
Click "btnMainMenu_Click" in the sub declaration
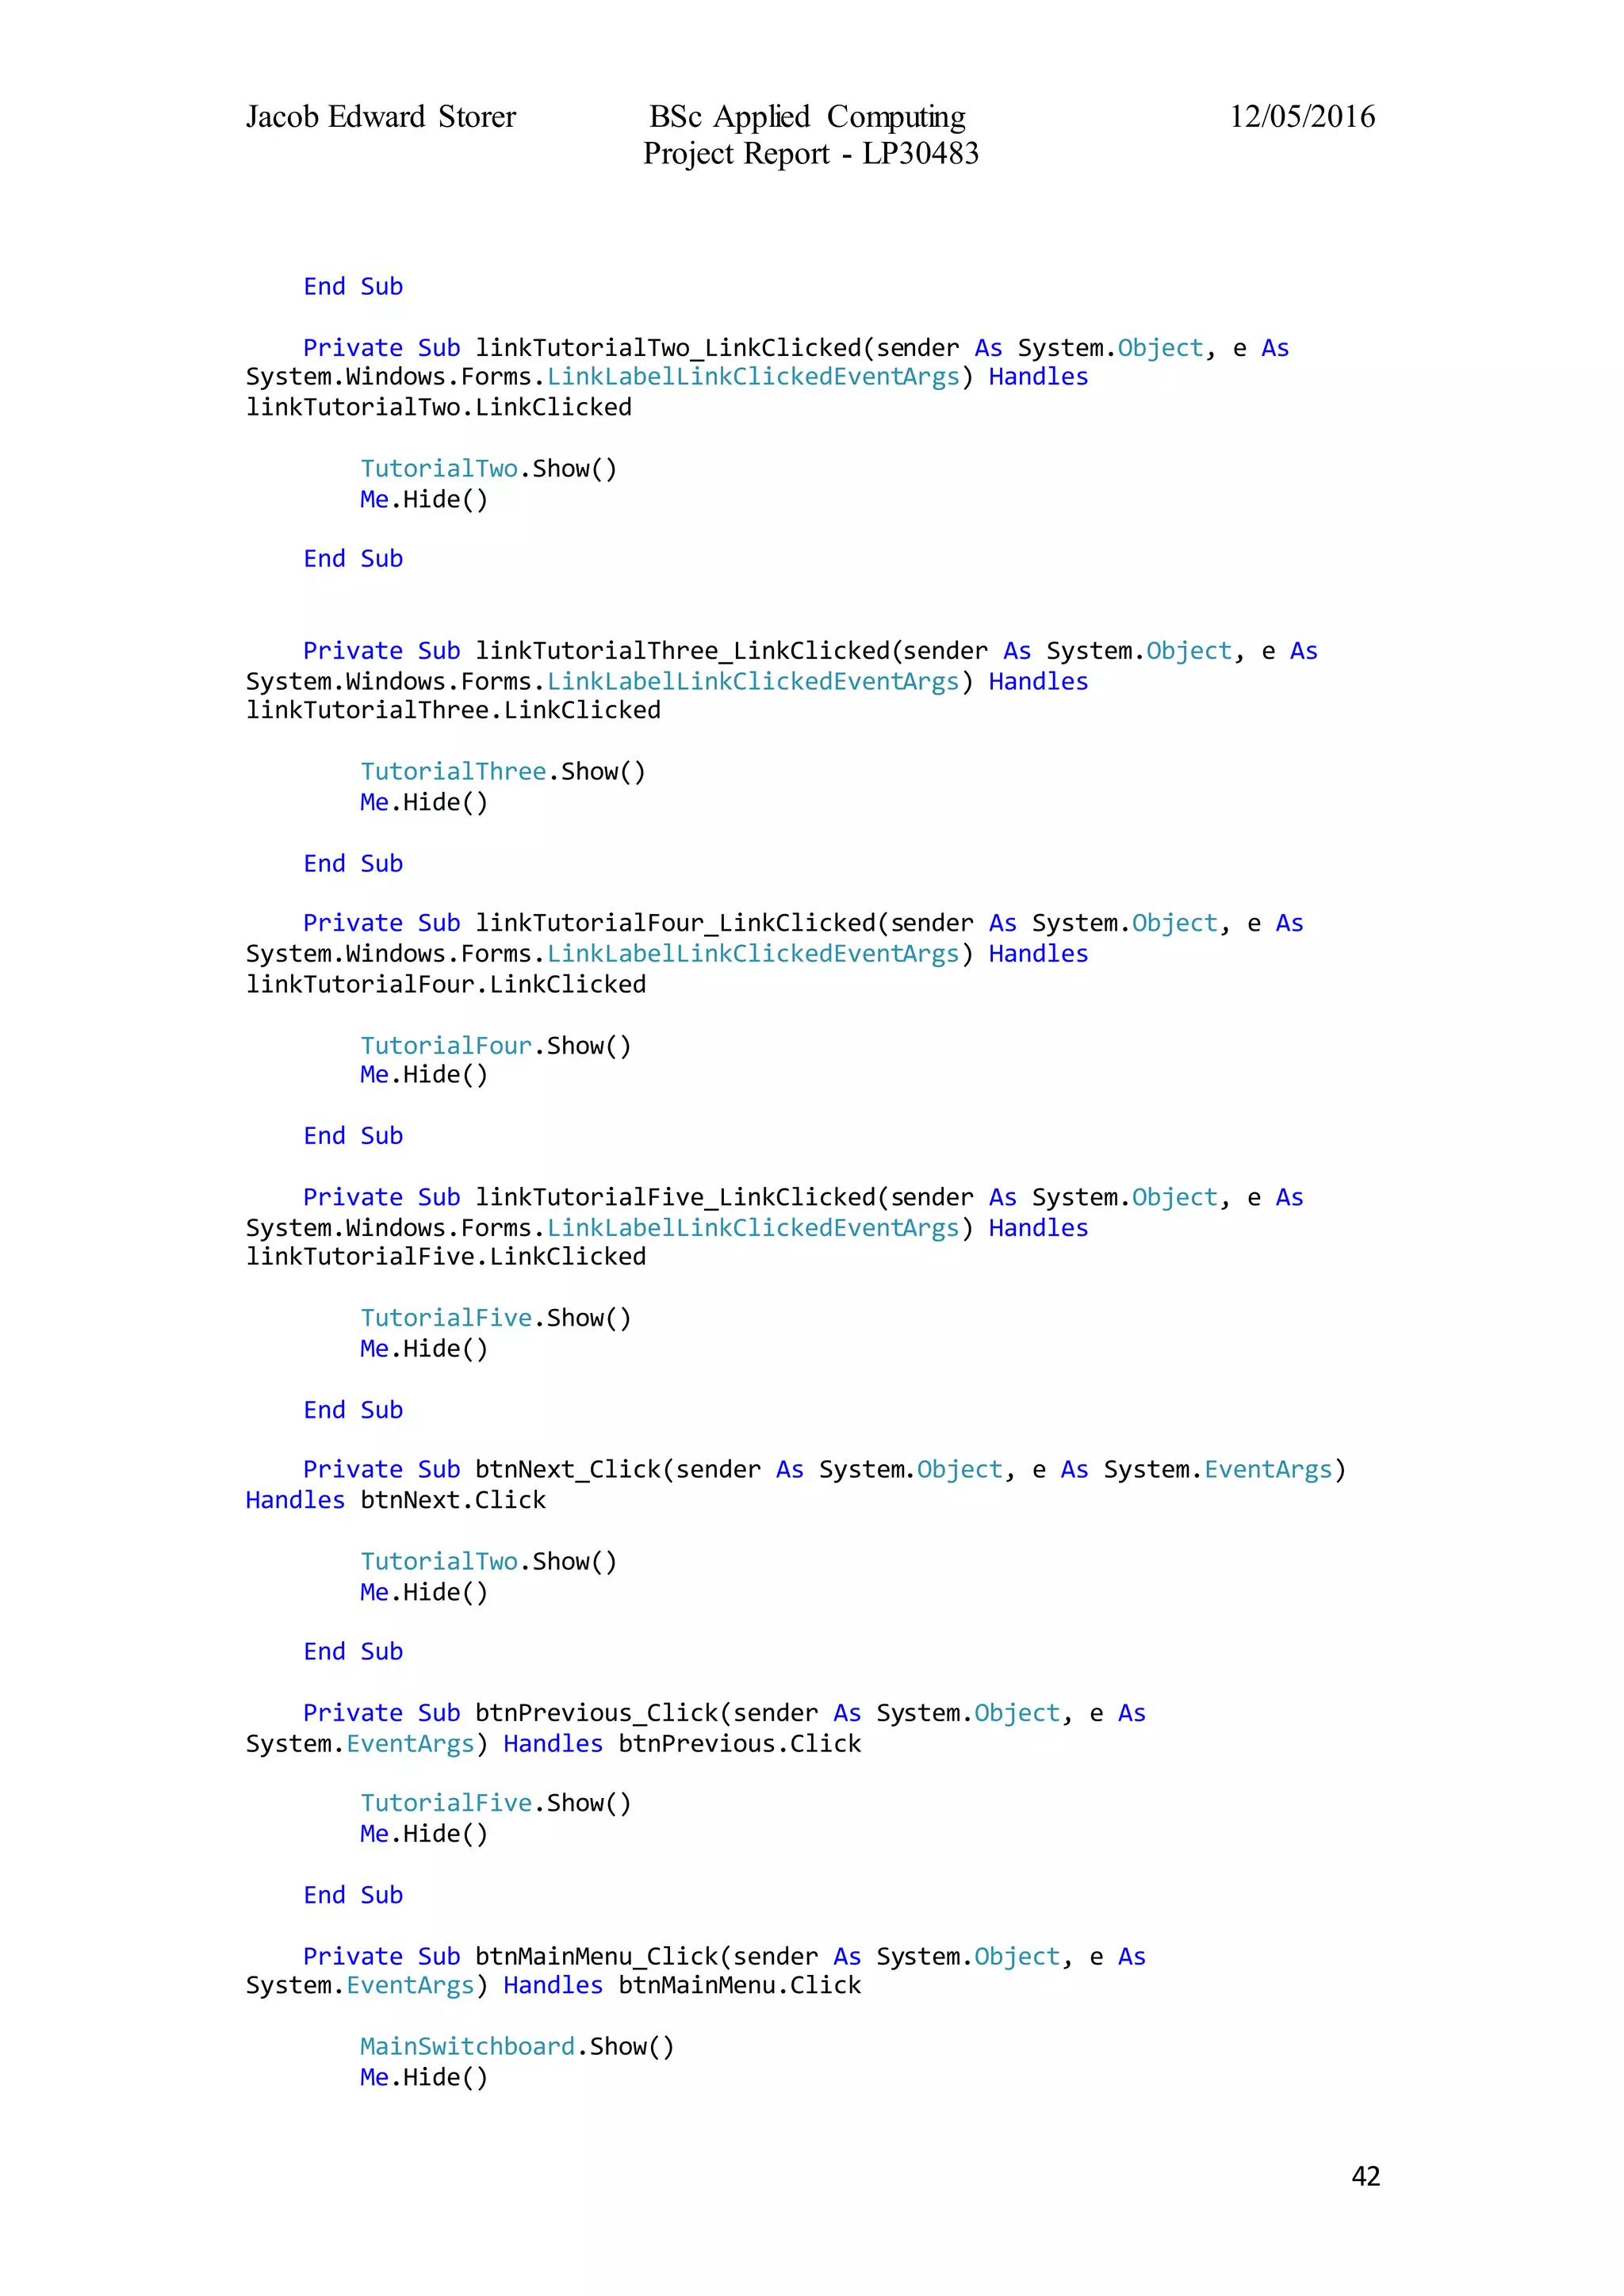(x=597, y=1956)
